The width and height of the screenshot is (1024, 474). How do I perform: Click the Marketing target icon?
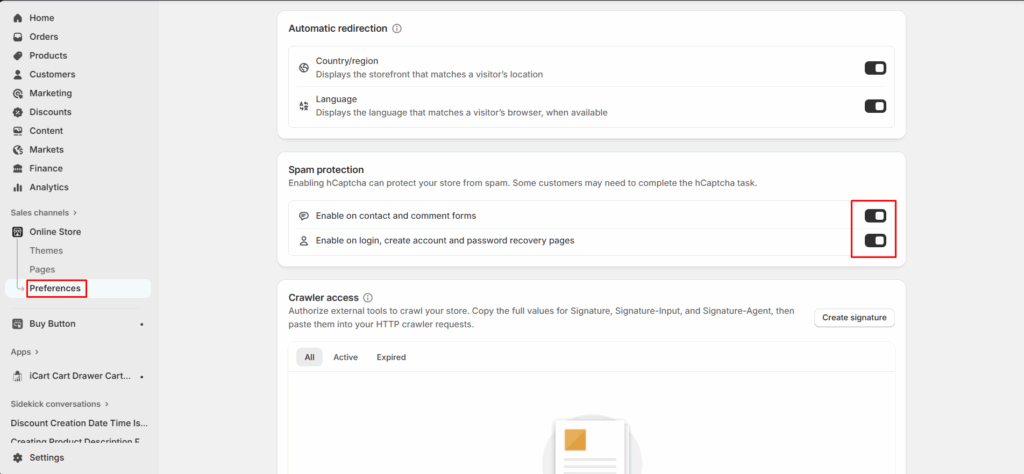click(x=17, y=93)
